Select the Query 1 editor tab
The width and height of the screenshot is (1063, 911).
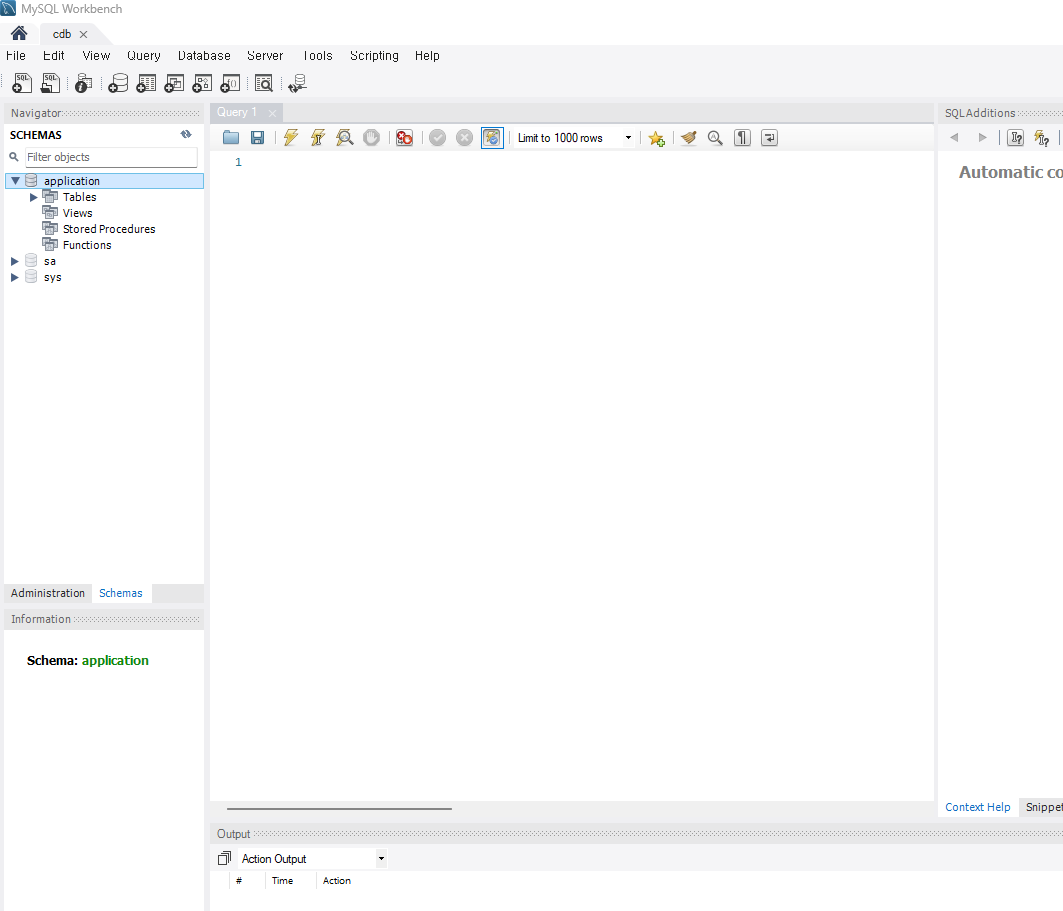pos(237,113)
